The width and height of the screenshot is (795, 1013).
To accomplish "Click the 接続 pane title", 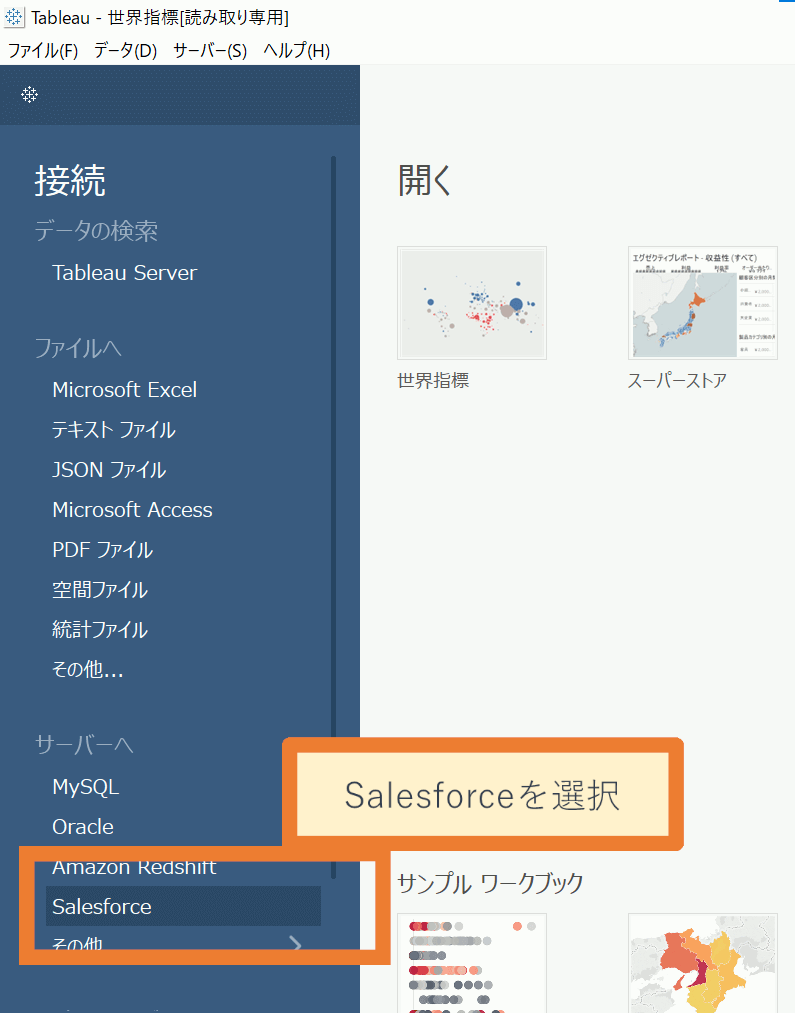I will (x=70, y=180).
